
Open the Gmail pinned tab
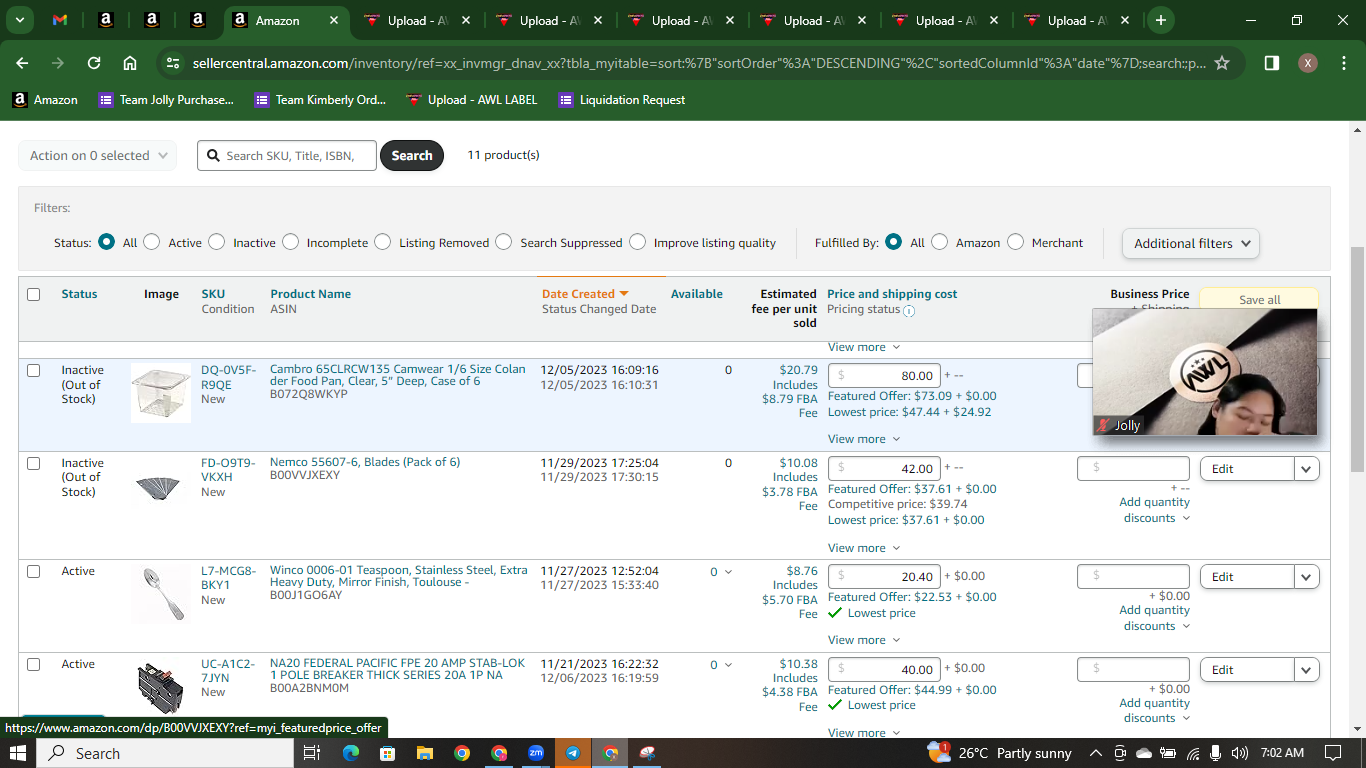60,20
